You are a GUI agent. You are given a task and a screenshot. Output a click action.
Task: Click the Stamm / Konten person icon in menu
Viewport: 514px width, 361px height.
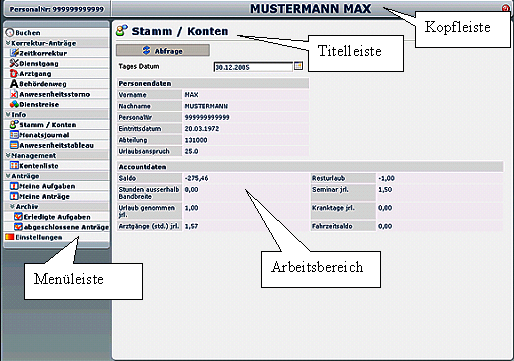point(14,124)
